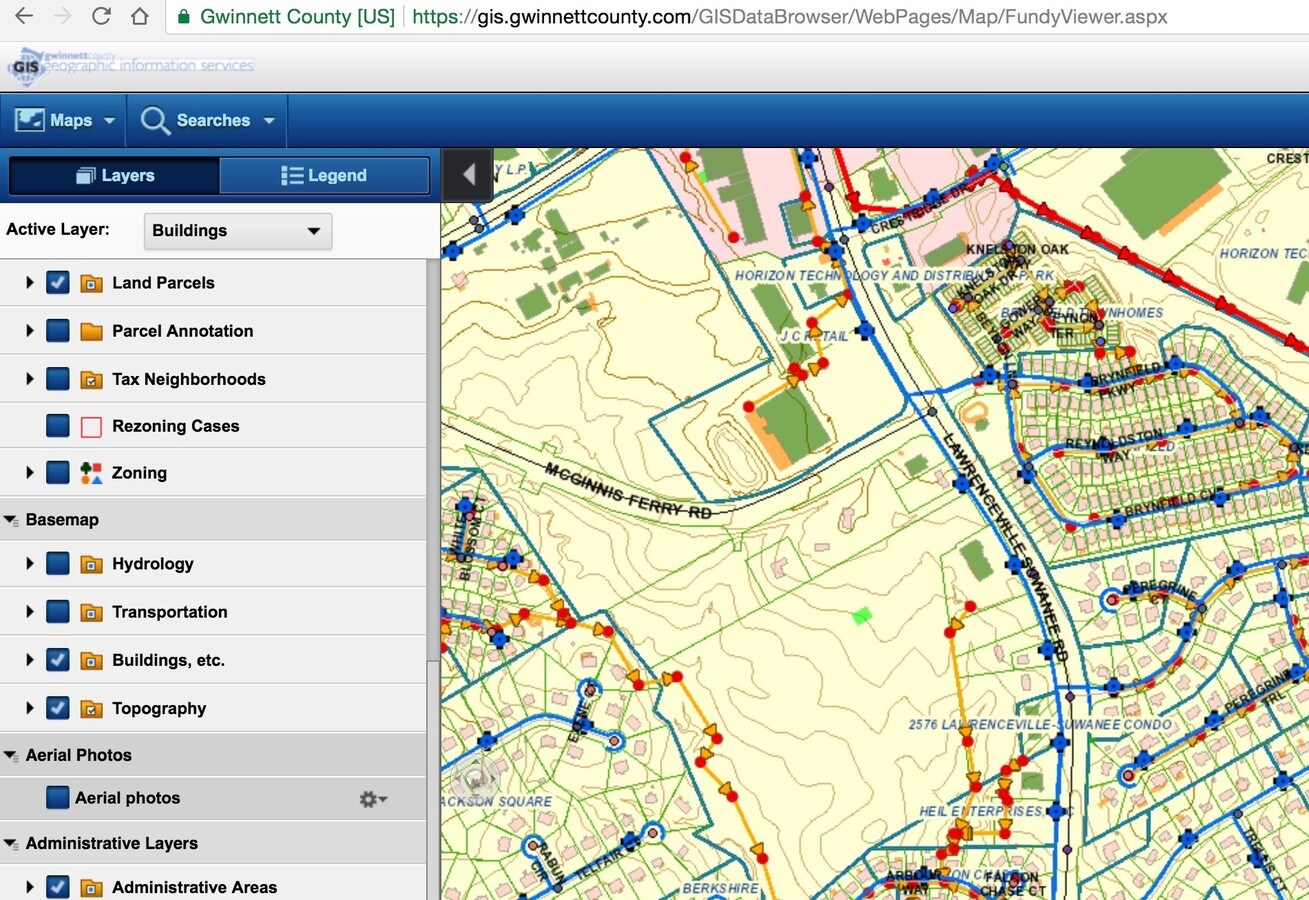The height and width of the screenshot is (900, 1309).
Task: Enable the Hydrology layer checkbox
Action: point(58,564)
